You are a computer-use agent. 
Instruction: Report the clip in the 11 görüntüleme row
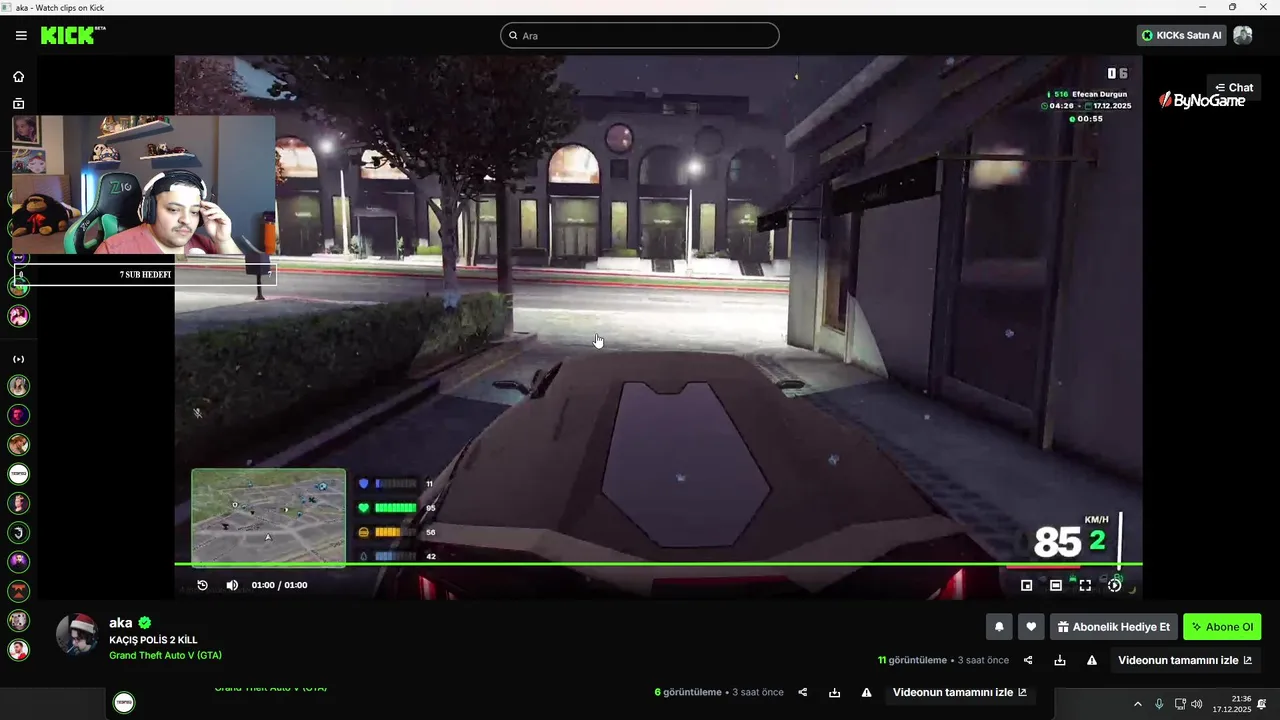pyautogui.click(x=1092, y=660)
